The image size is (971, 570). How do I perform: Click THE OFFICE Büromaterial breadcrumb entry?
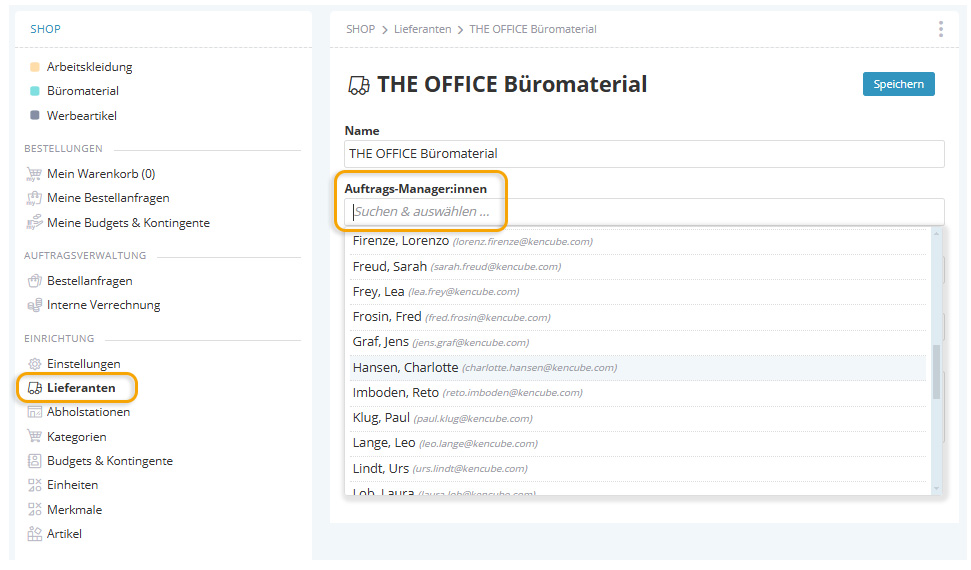[533, 29]
